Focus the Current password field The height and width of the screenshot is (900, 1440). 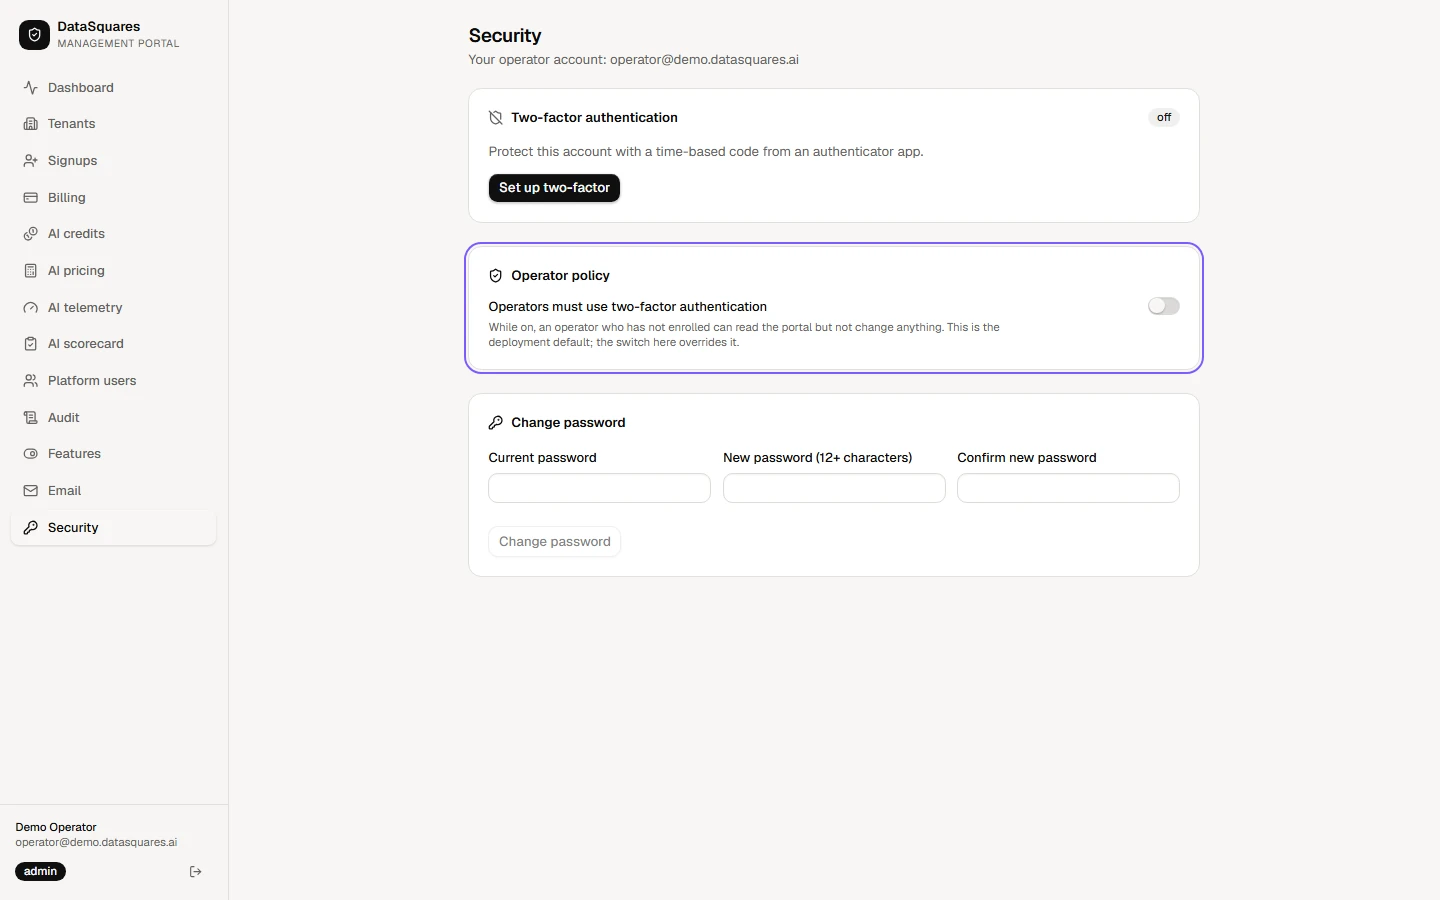pos(599,488)
